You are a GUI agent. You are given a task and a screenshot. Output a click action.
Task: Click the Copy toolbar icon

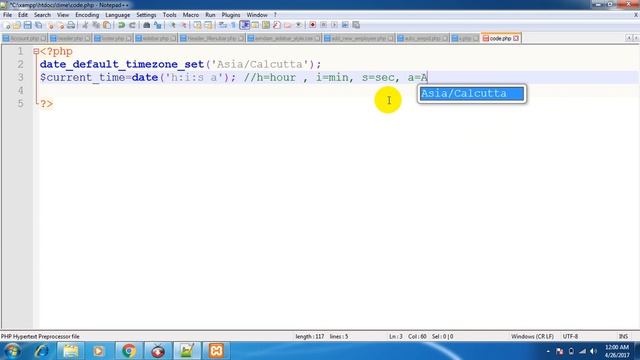[x=96, y=25]
